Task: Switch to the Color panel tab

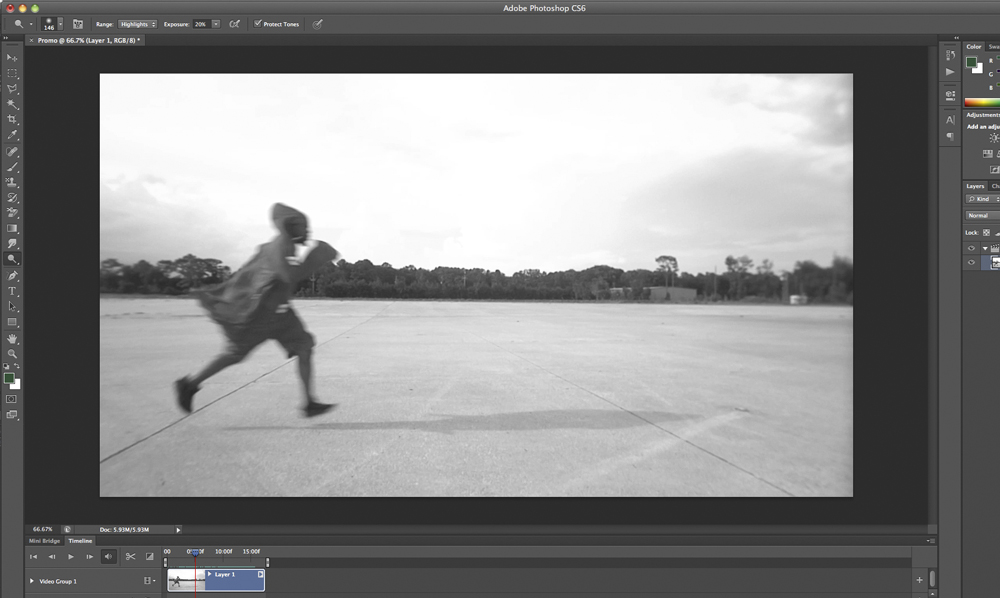Action: click(973, 47)
